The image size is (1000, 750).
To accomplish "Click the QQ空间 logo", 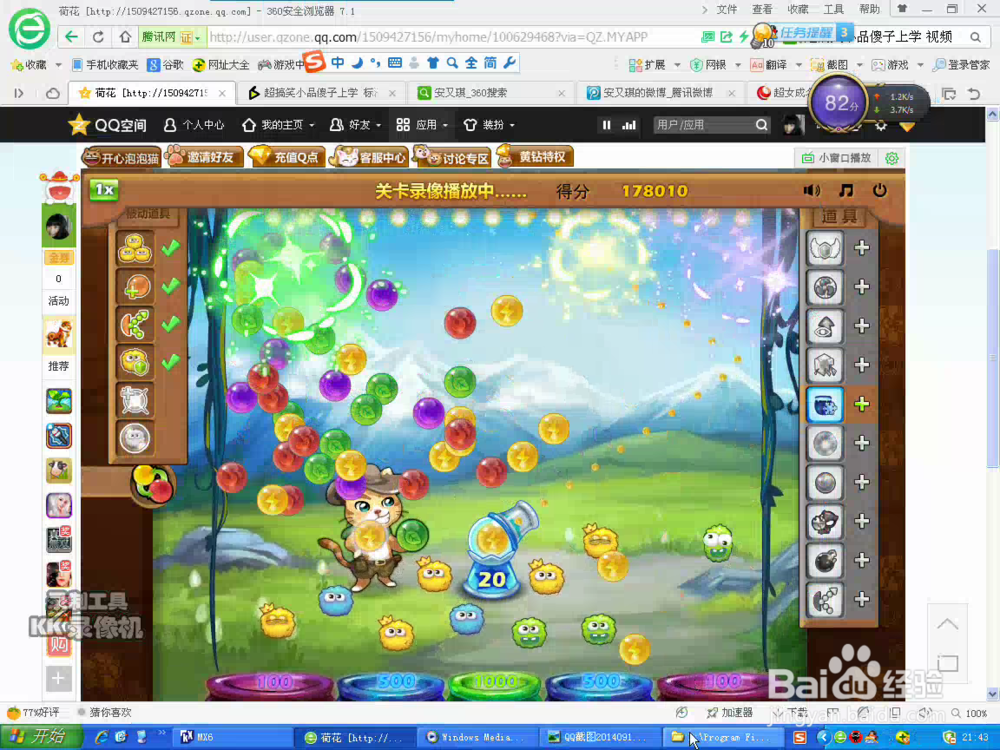I will [x=107, y=124].
